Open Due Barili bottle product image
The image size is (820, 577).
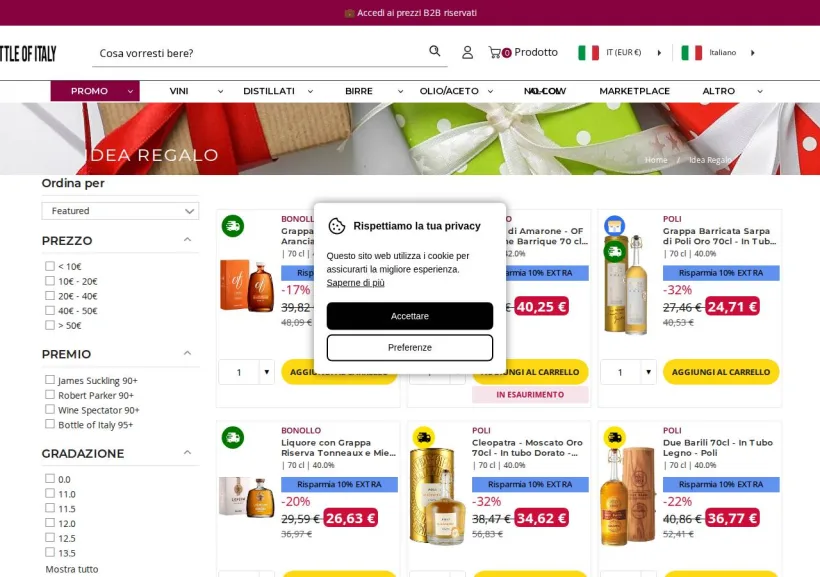click(628, 496)
